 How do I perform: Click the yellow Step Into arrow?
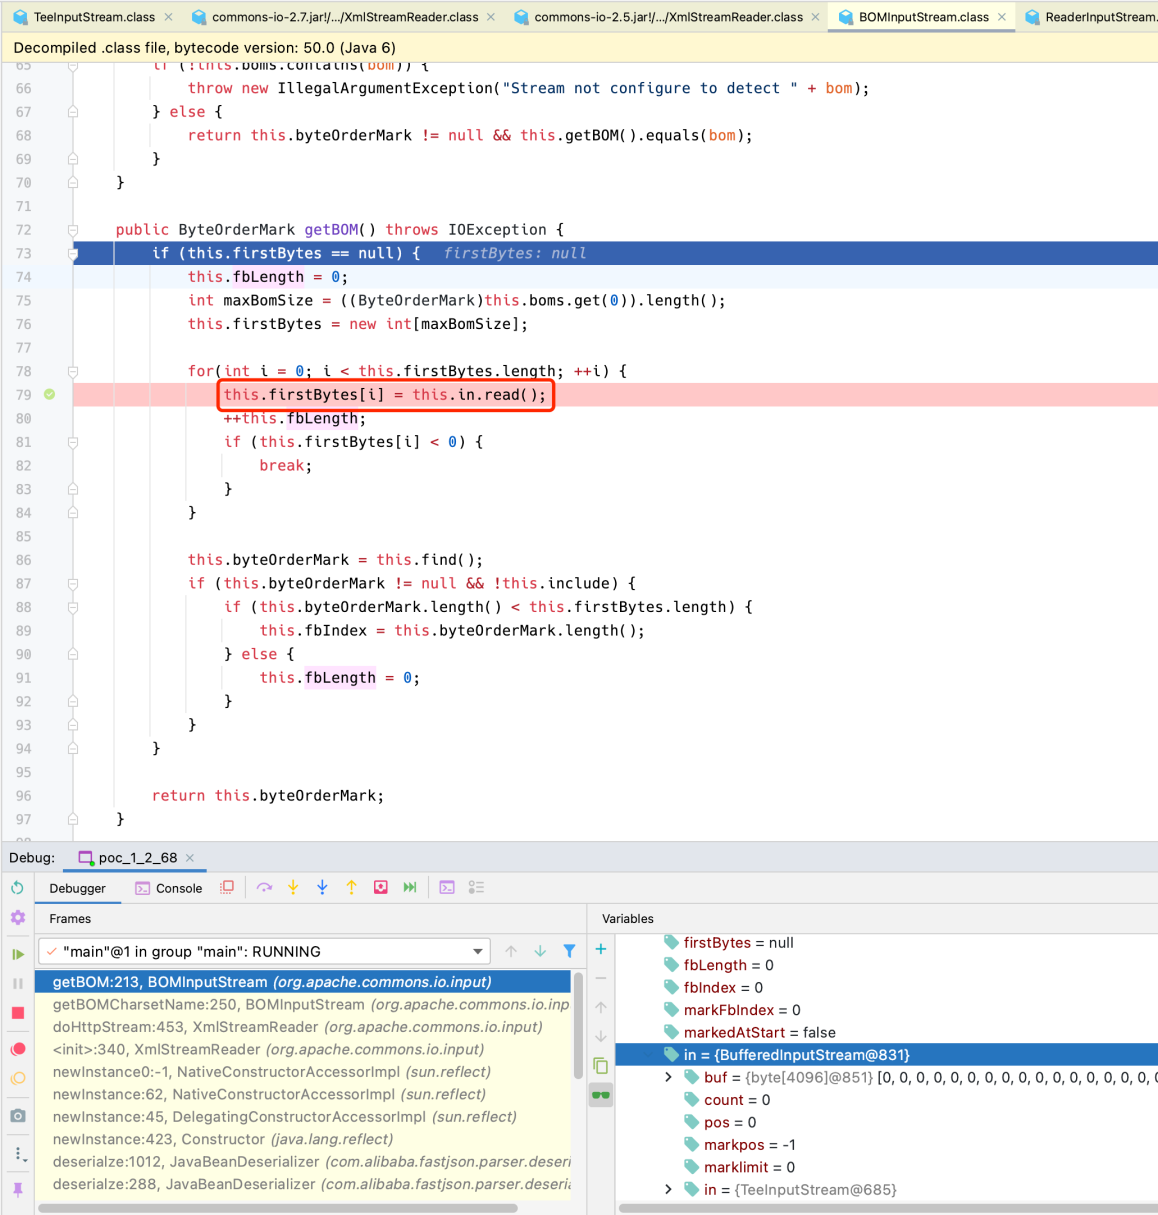click(293, 887)
